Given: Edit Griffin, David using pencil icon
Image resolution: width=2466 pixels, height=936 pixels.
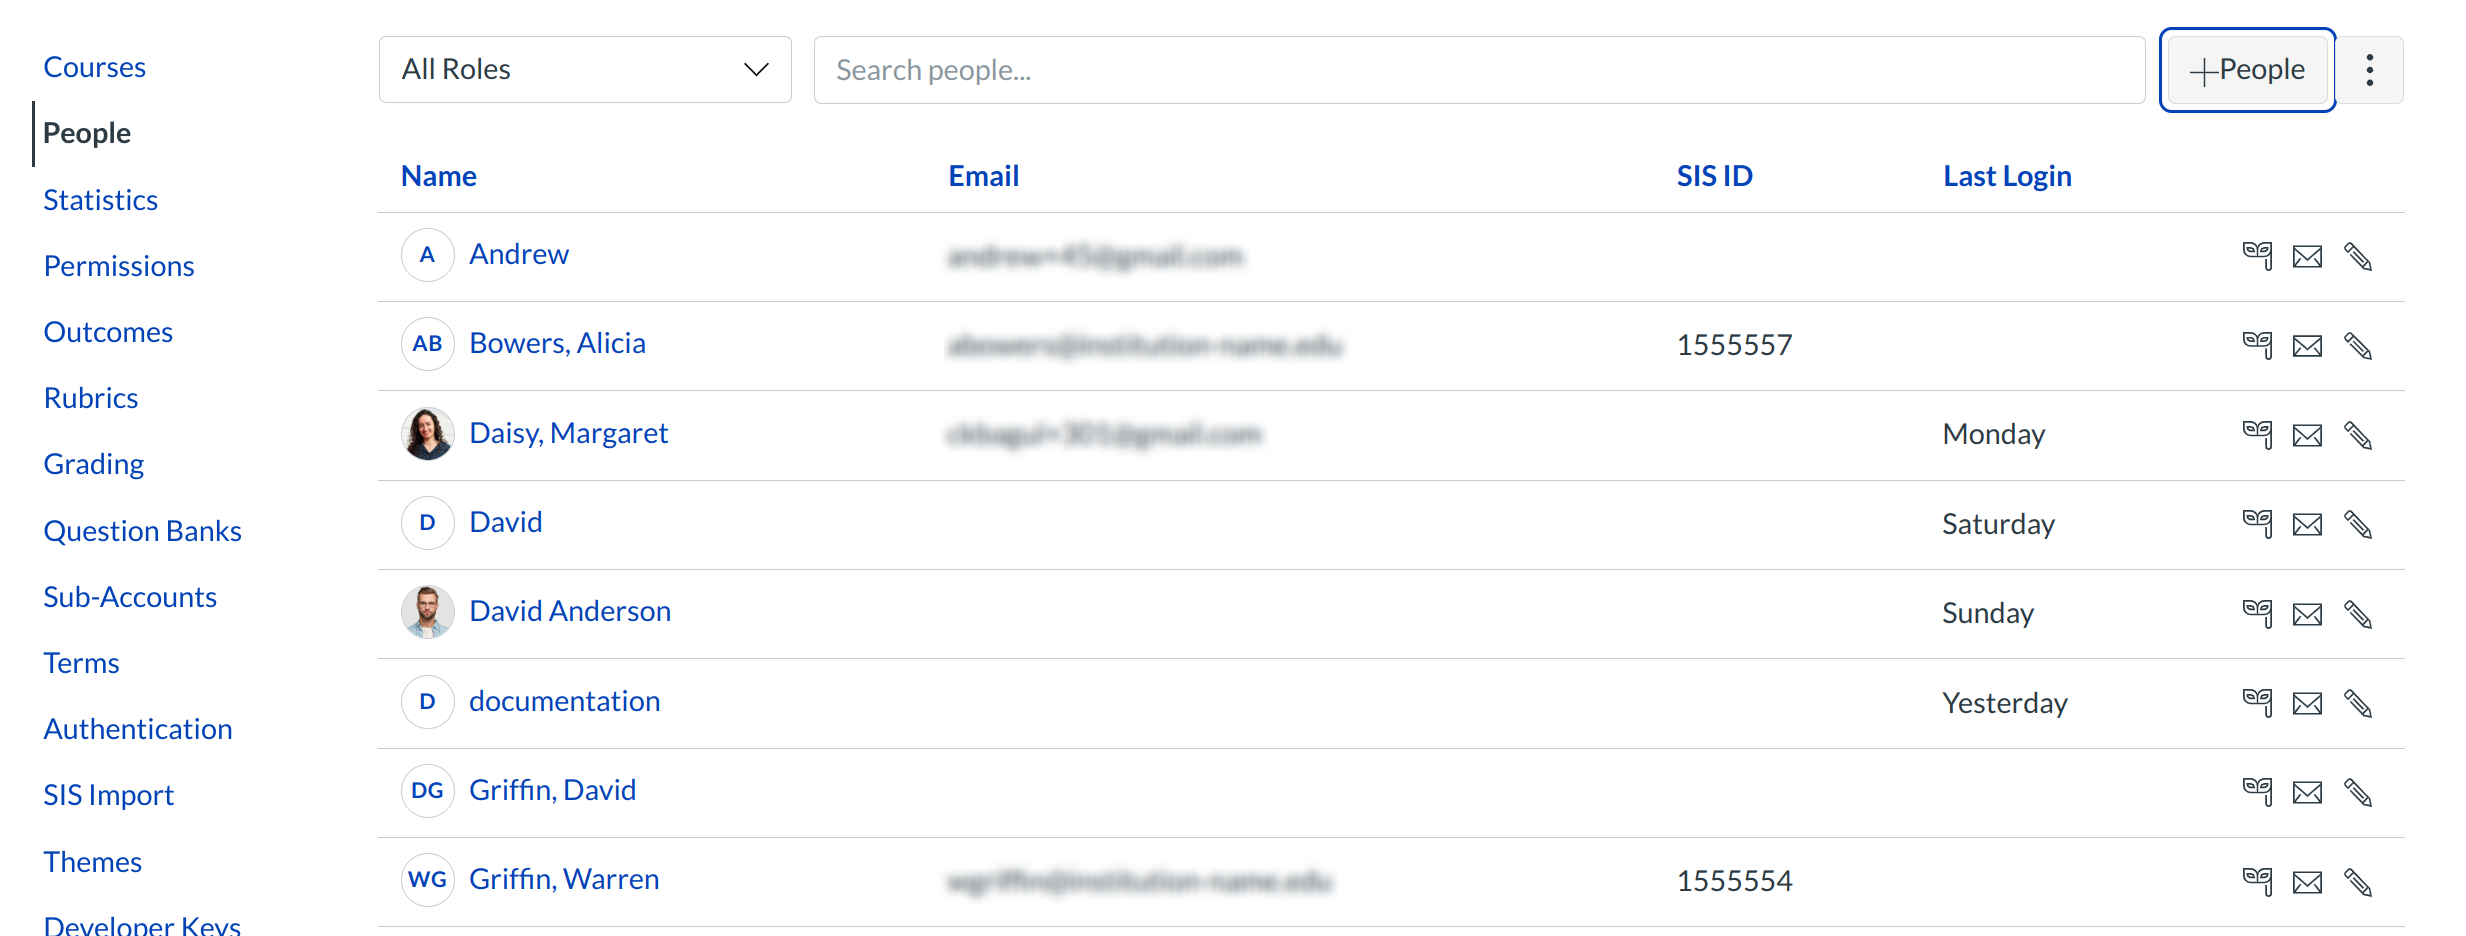Looking at the screenshot, I should (2358, 792).
